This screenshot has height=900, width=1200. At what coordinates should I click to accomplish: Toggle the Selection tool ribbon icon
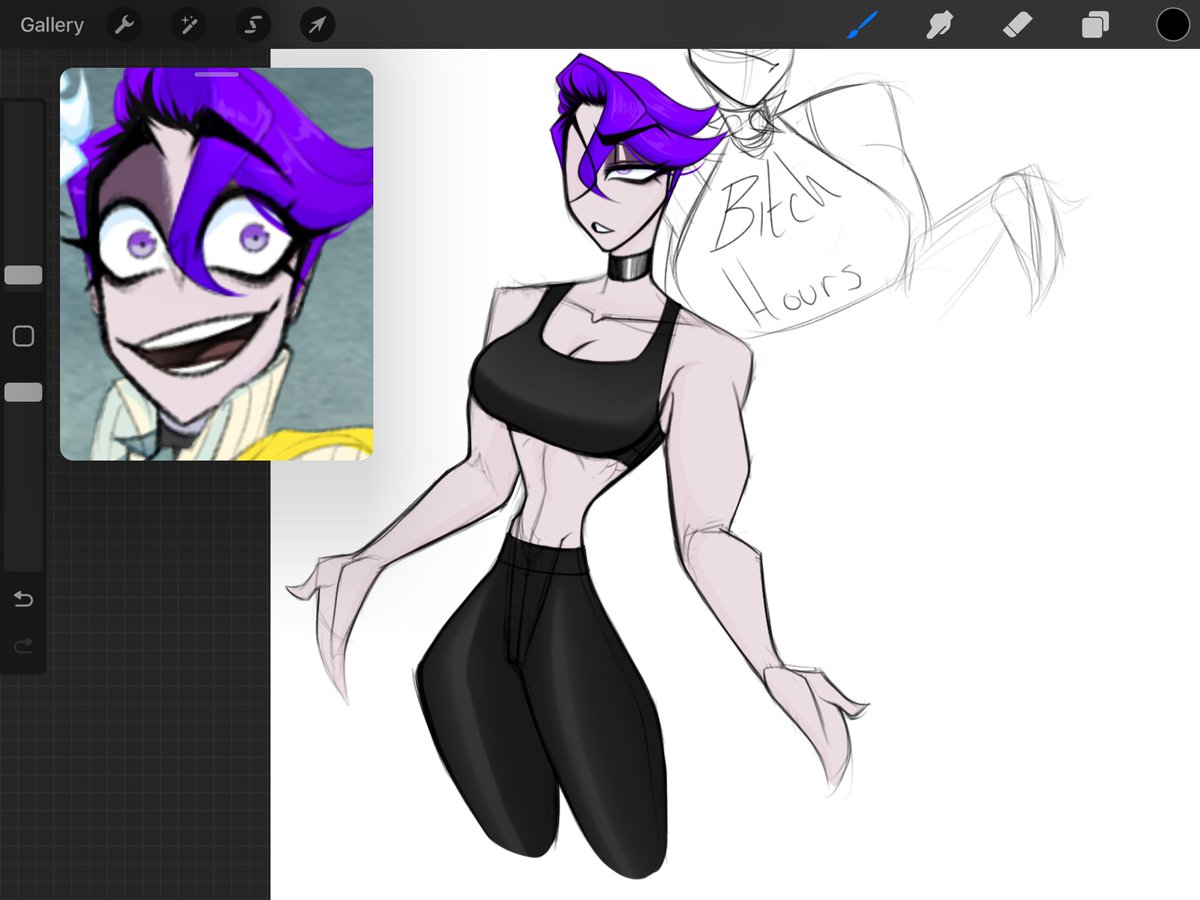252,24
